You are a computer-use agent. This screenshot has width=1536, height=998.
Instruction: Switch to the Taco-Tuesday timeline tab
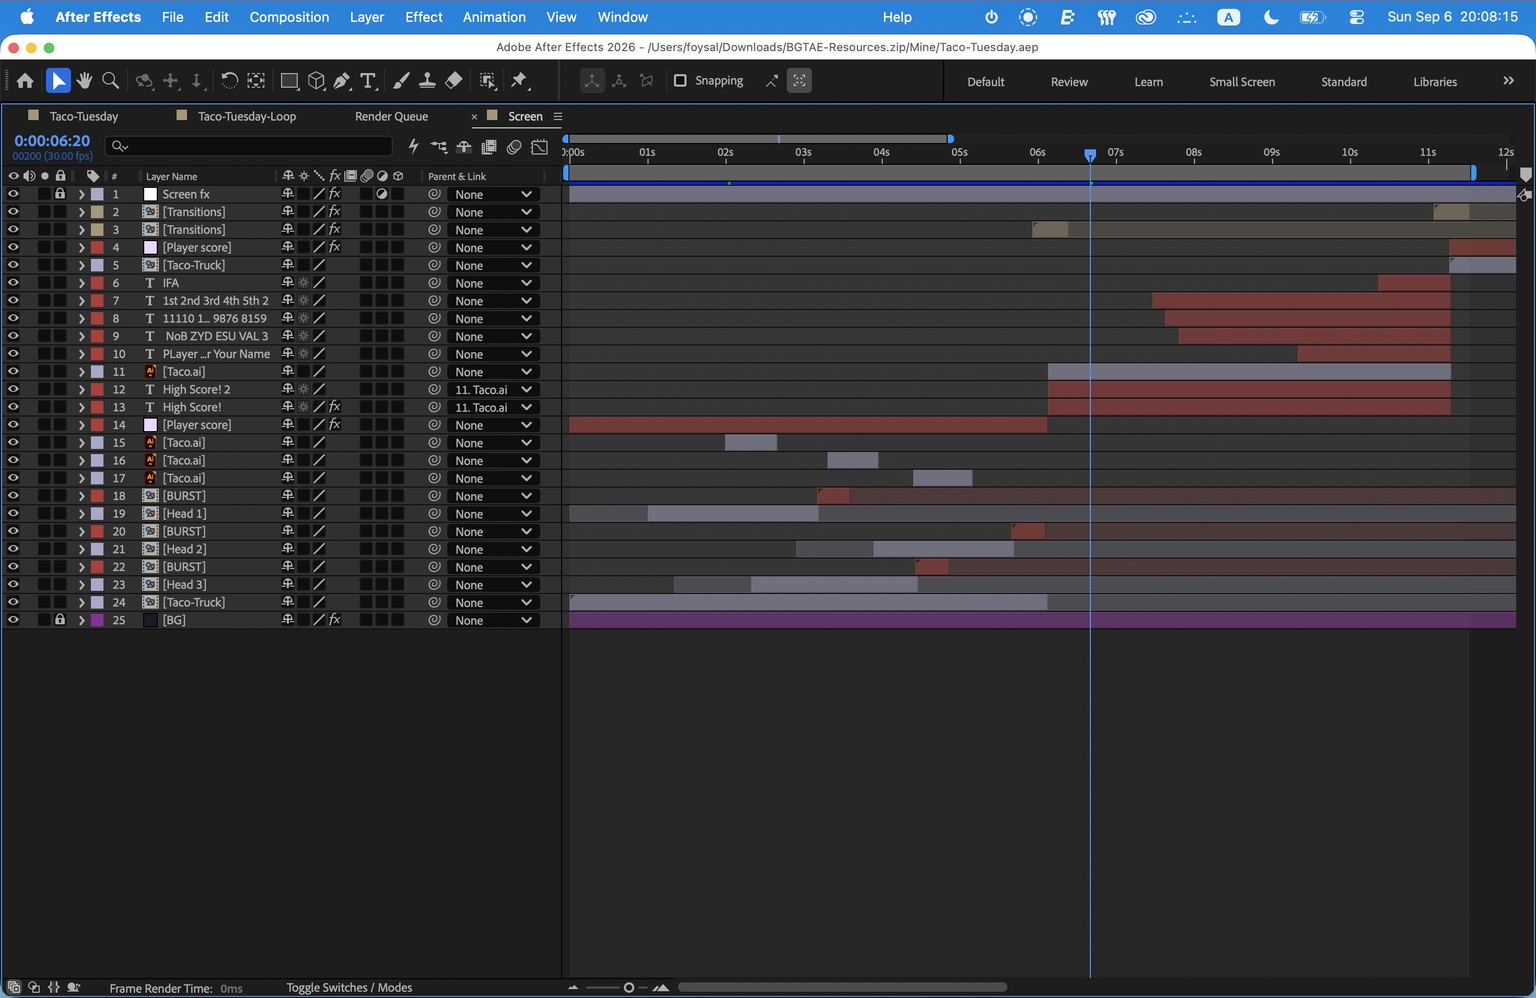tap(84, 116)
